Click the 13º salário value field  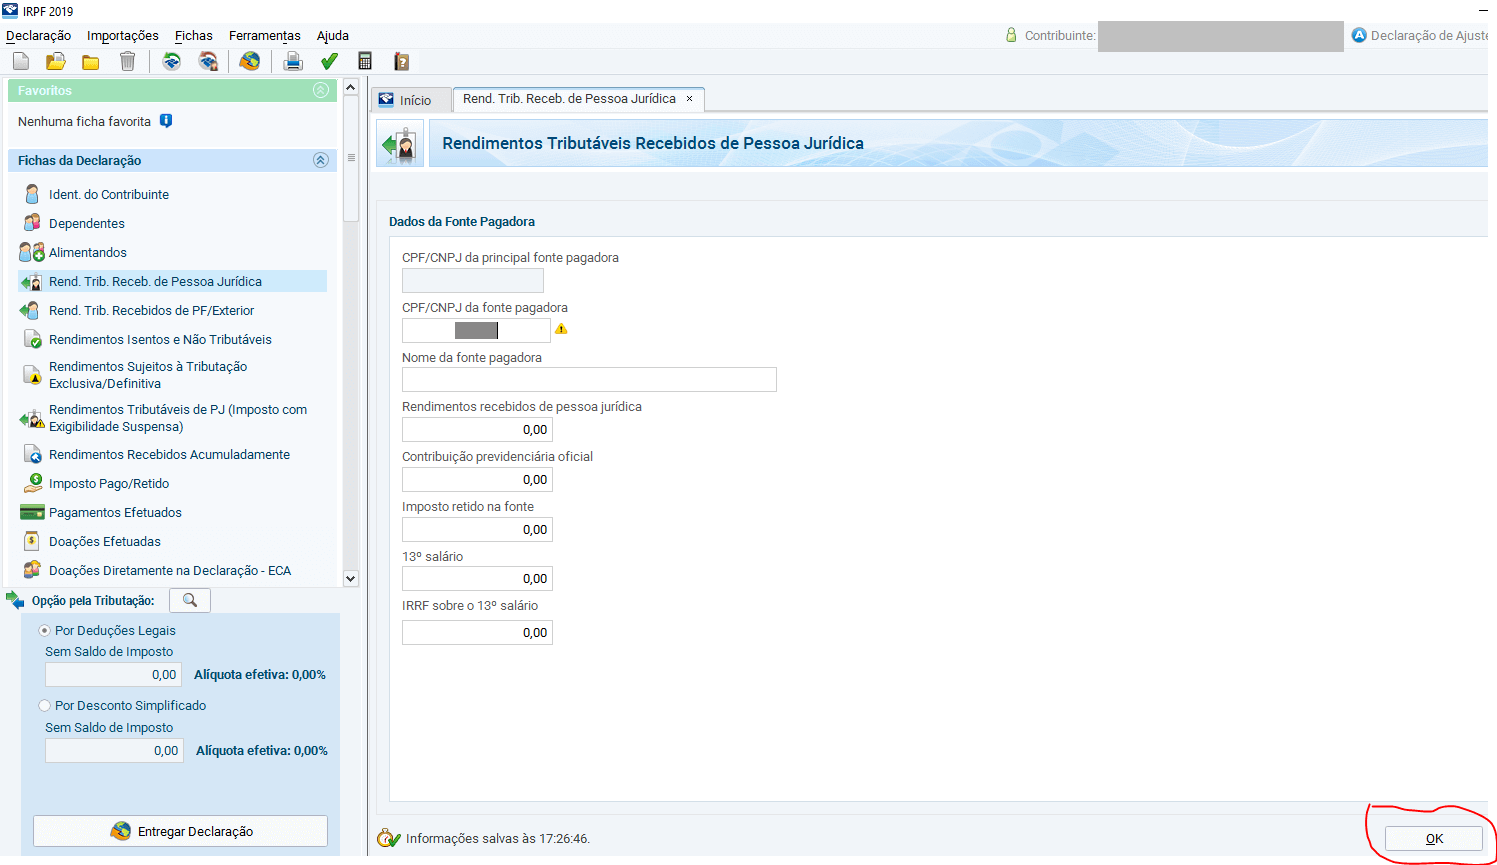click(477, 579)
